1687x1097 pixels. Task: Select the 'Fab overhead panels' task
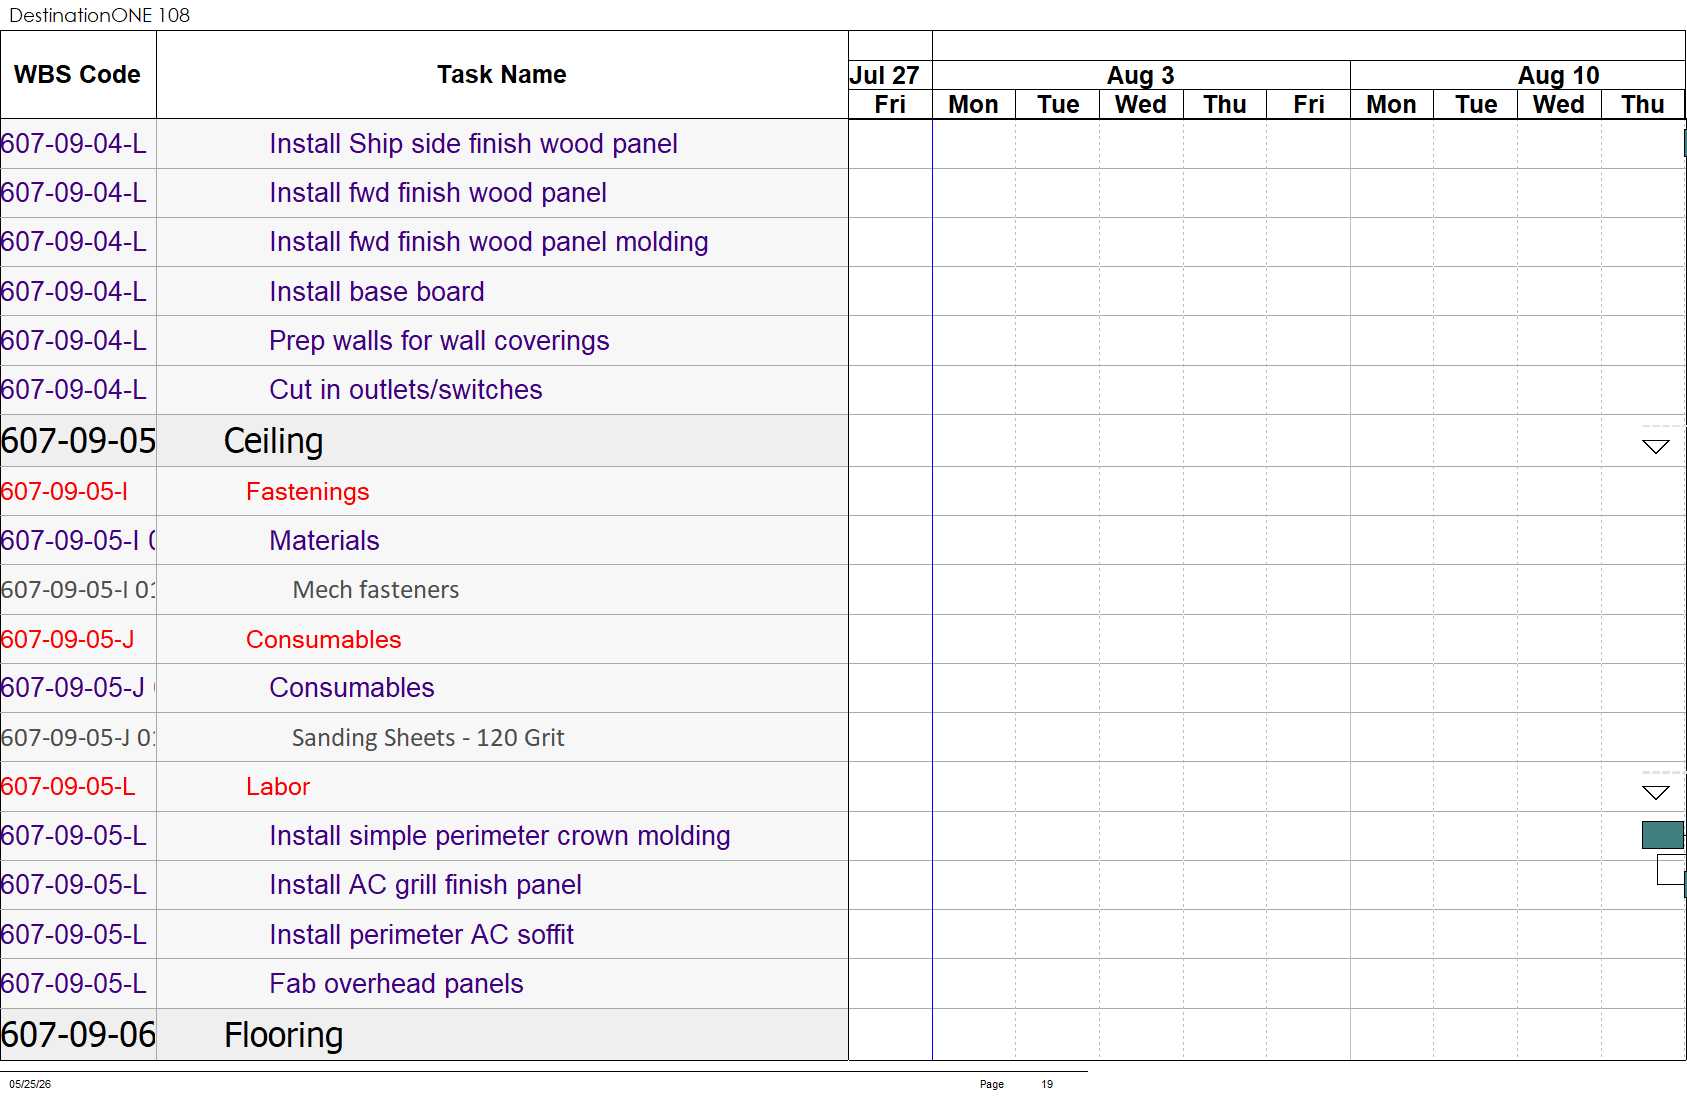[396, 984]
